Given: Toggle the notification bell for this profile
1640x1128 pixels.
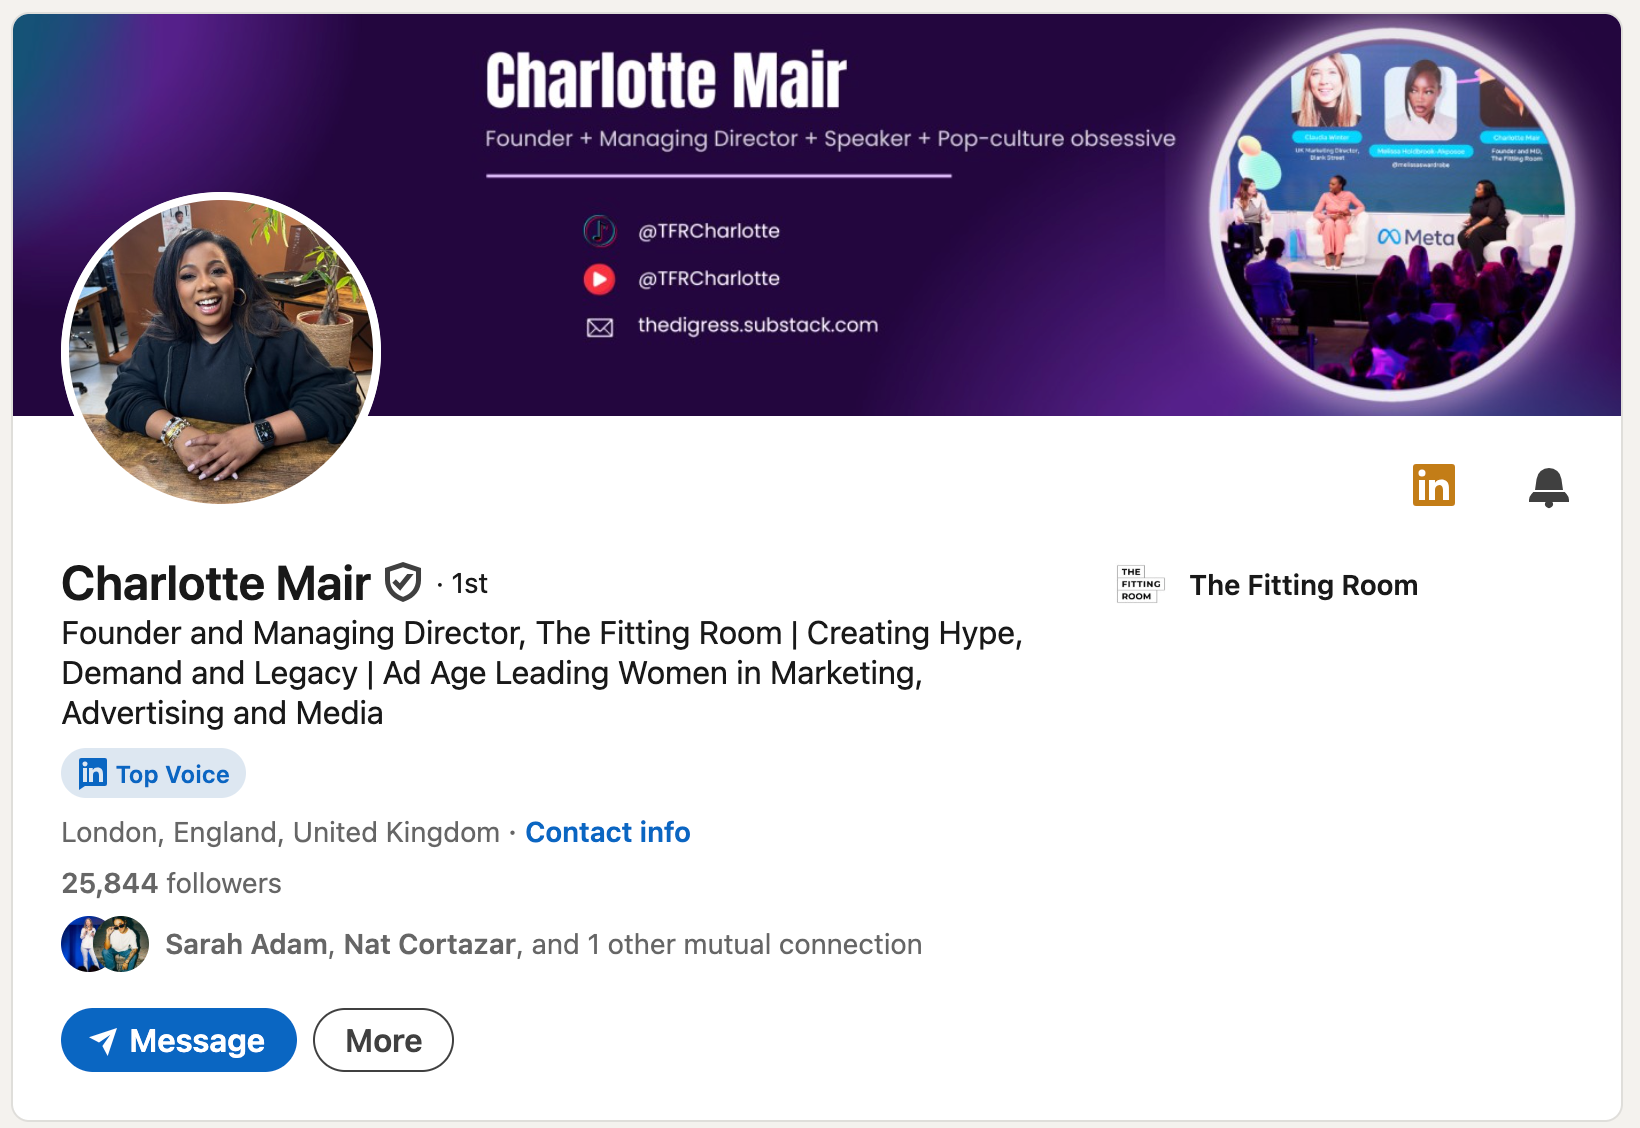Looking at the screenshot, I should pyautogui.click(x=1548, y=487).
